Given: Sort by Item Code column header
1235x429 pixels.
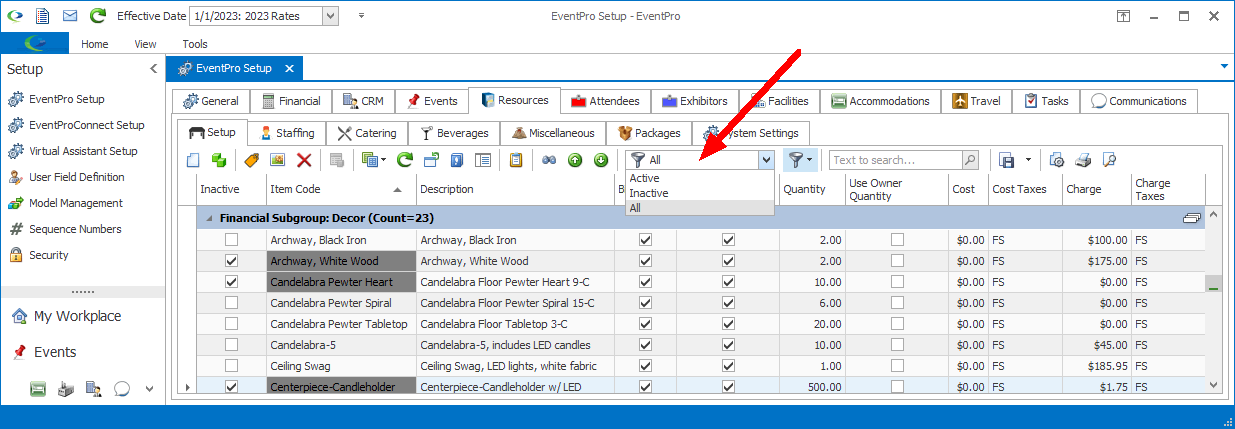Looking at the screenshot, I should (x=339, y=189).
